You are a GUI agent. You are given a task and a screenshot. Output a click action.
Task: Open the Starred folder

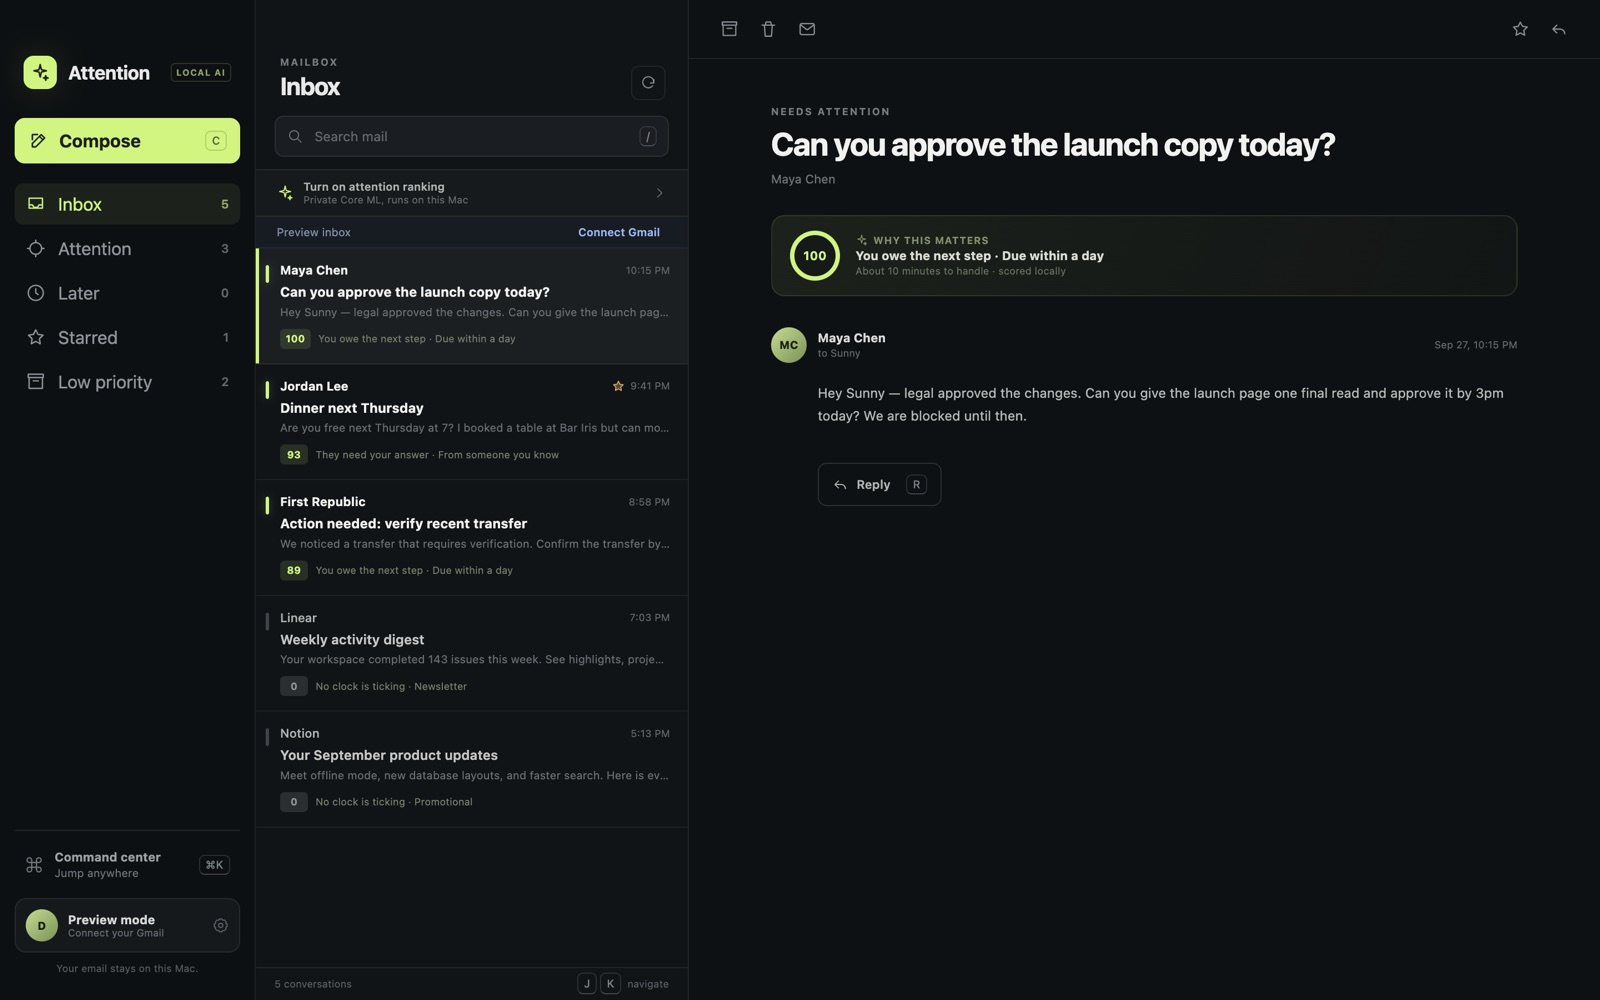[127, 338]
